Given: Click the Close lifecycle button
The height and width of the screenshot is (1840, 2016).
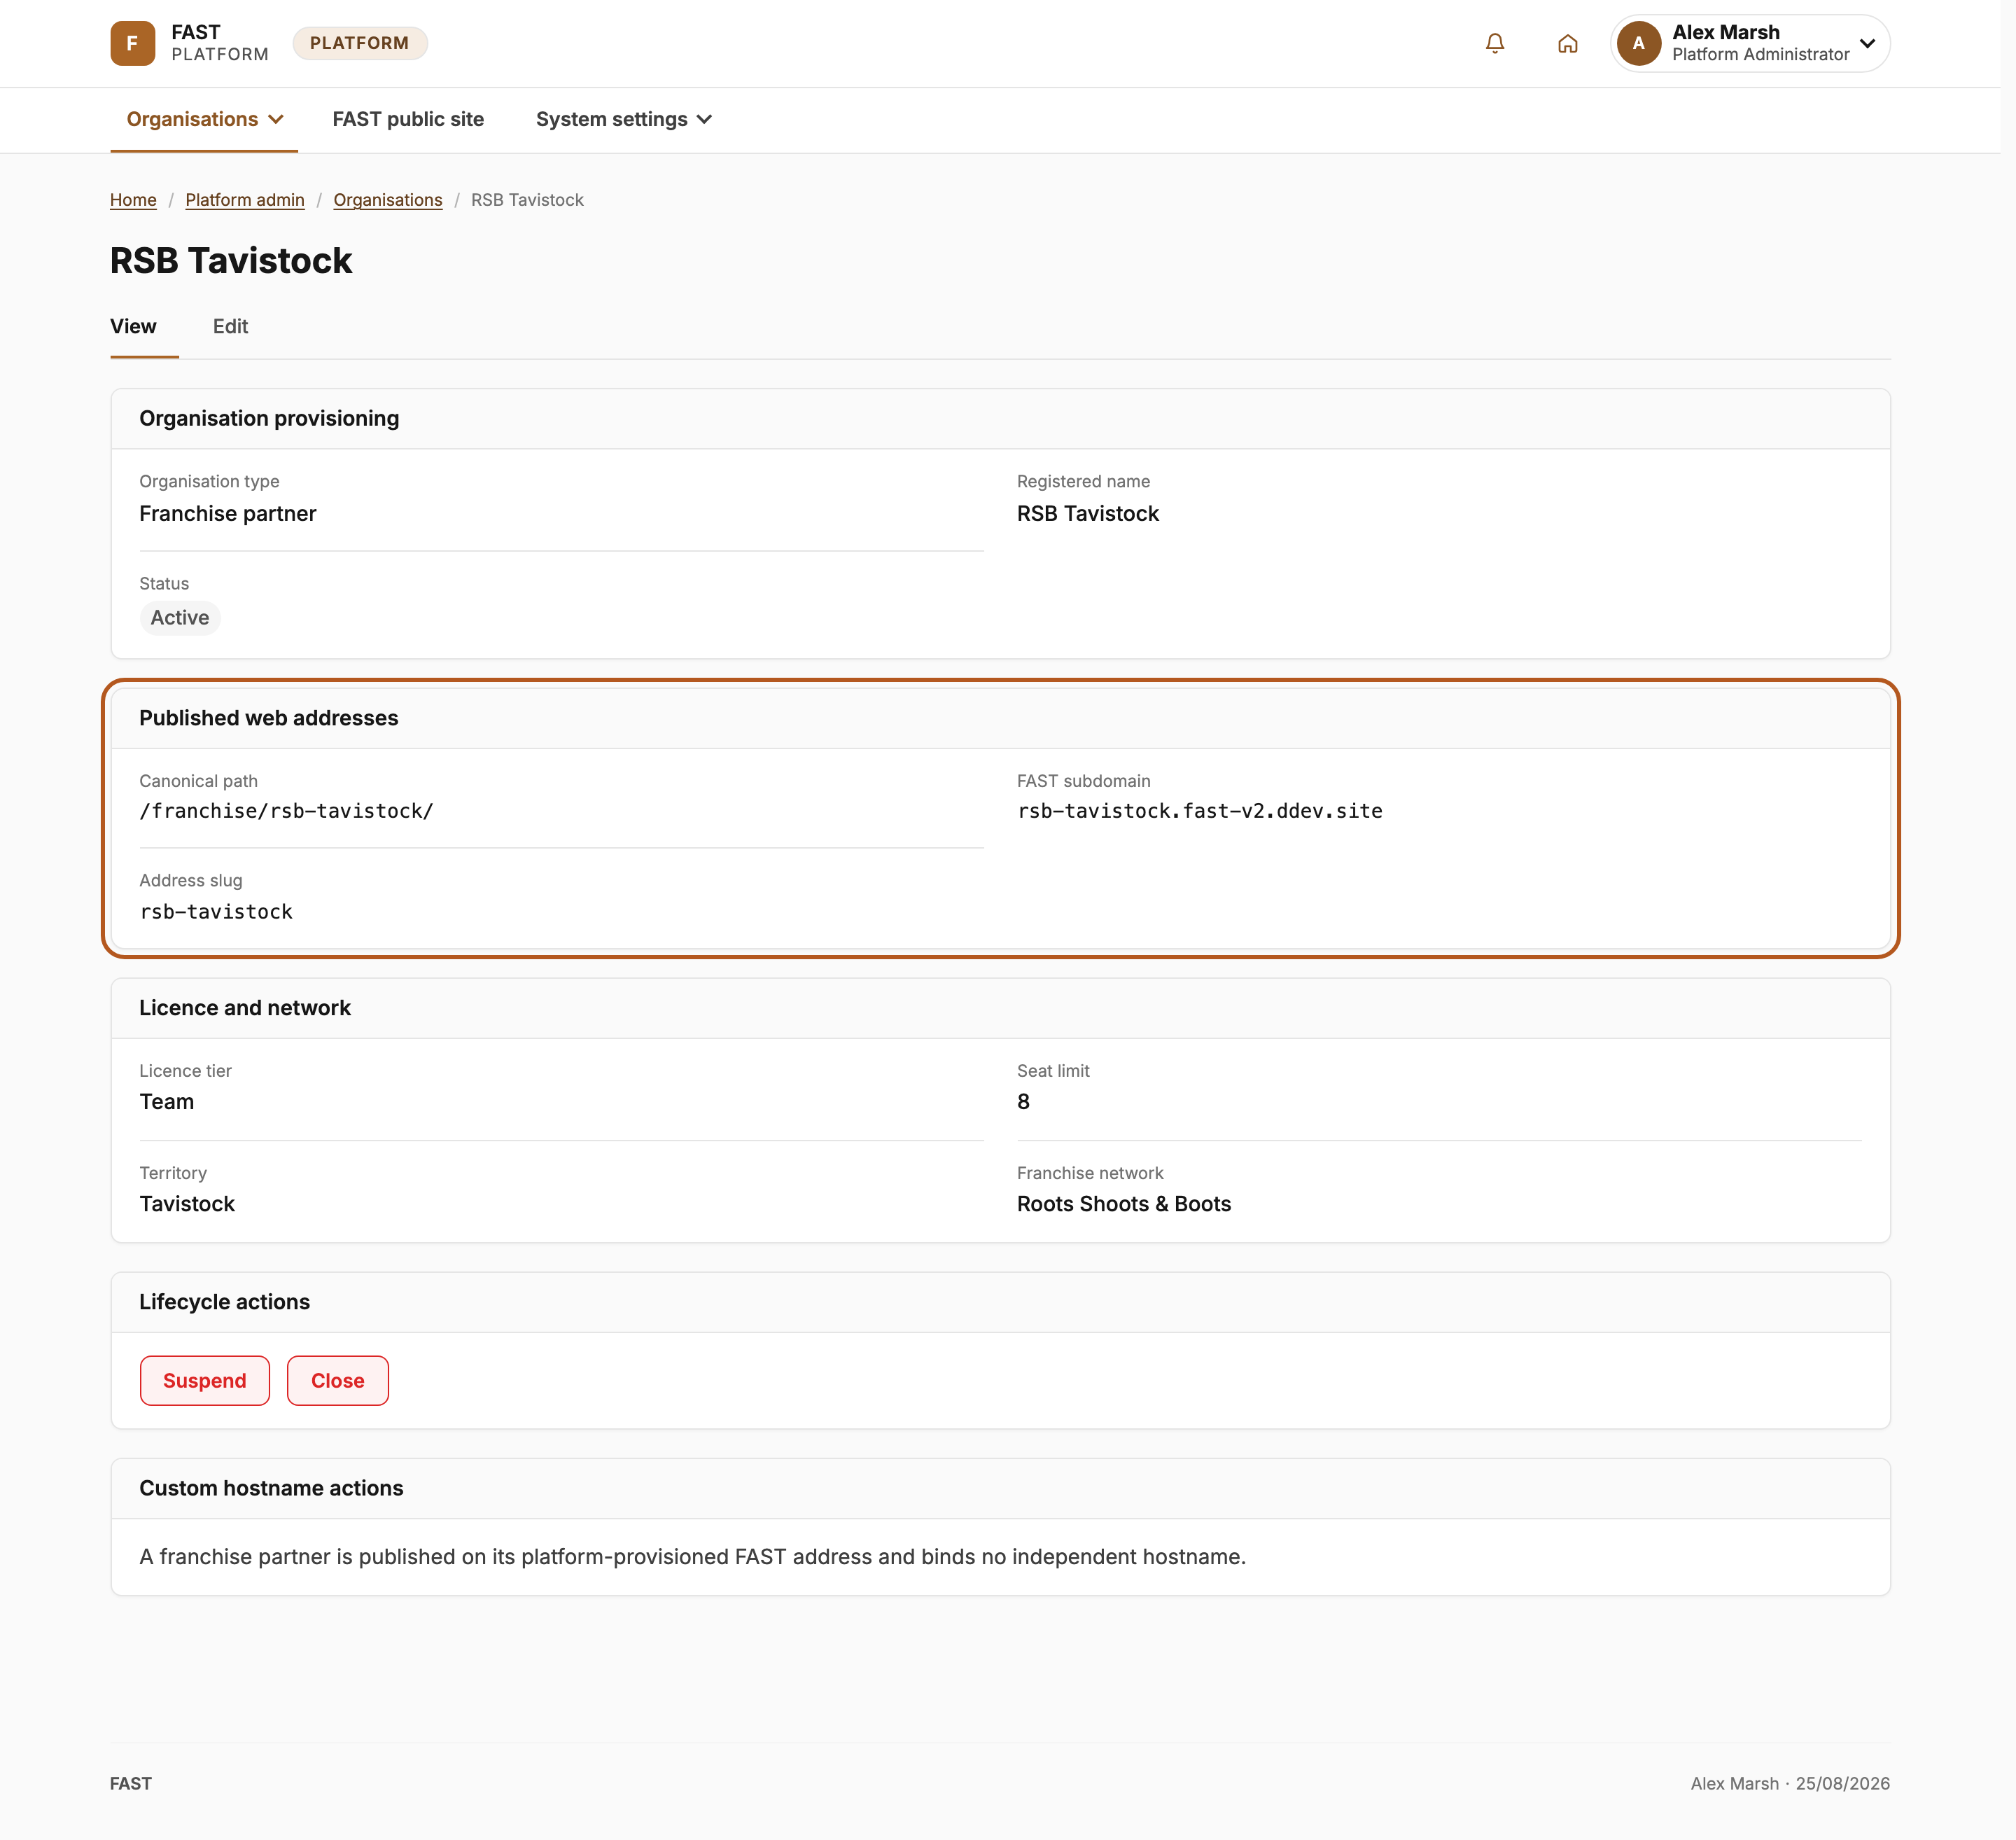Looking at the screenshot, I should click(x=337, y=1380).
